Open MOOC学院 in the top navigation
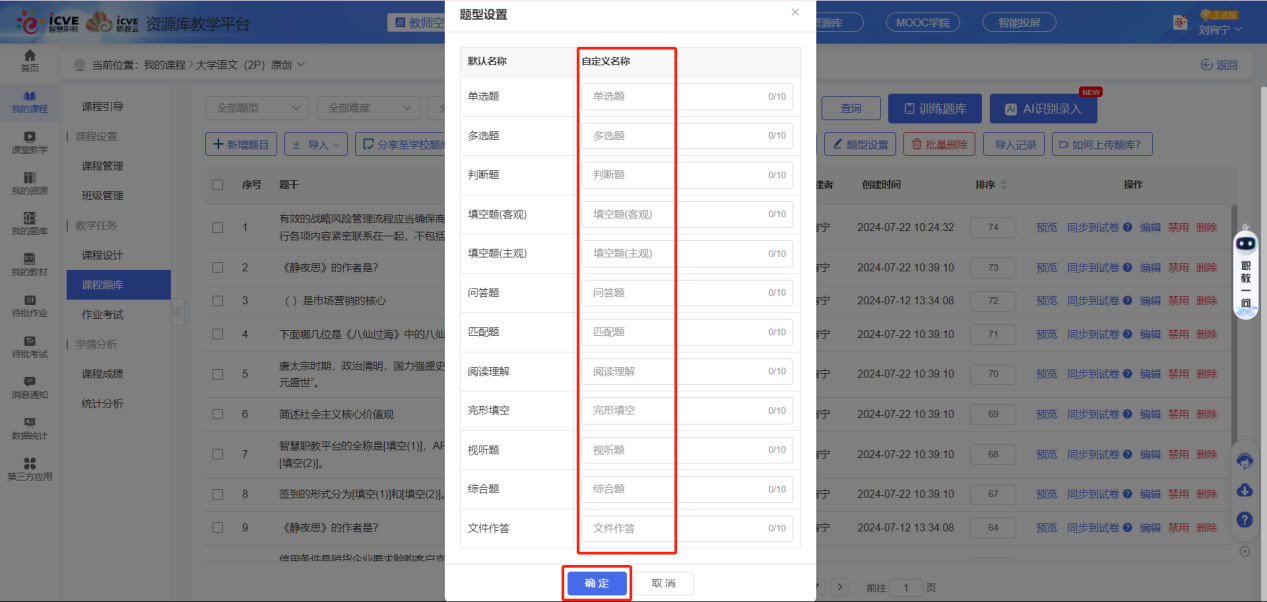Screen dimensions: 1267x602 924,21
